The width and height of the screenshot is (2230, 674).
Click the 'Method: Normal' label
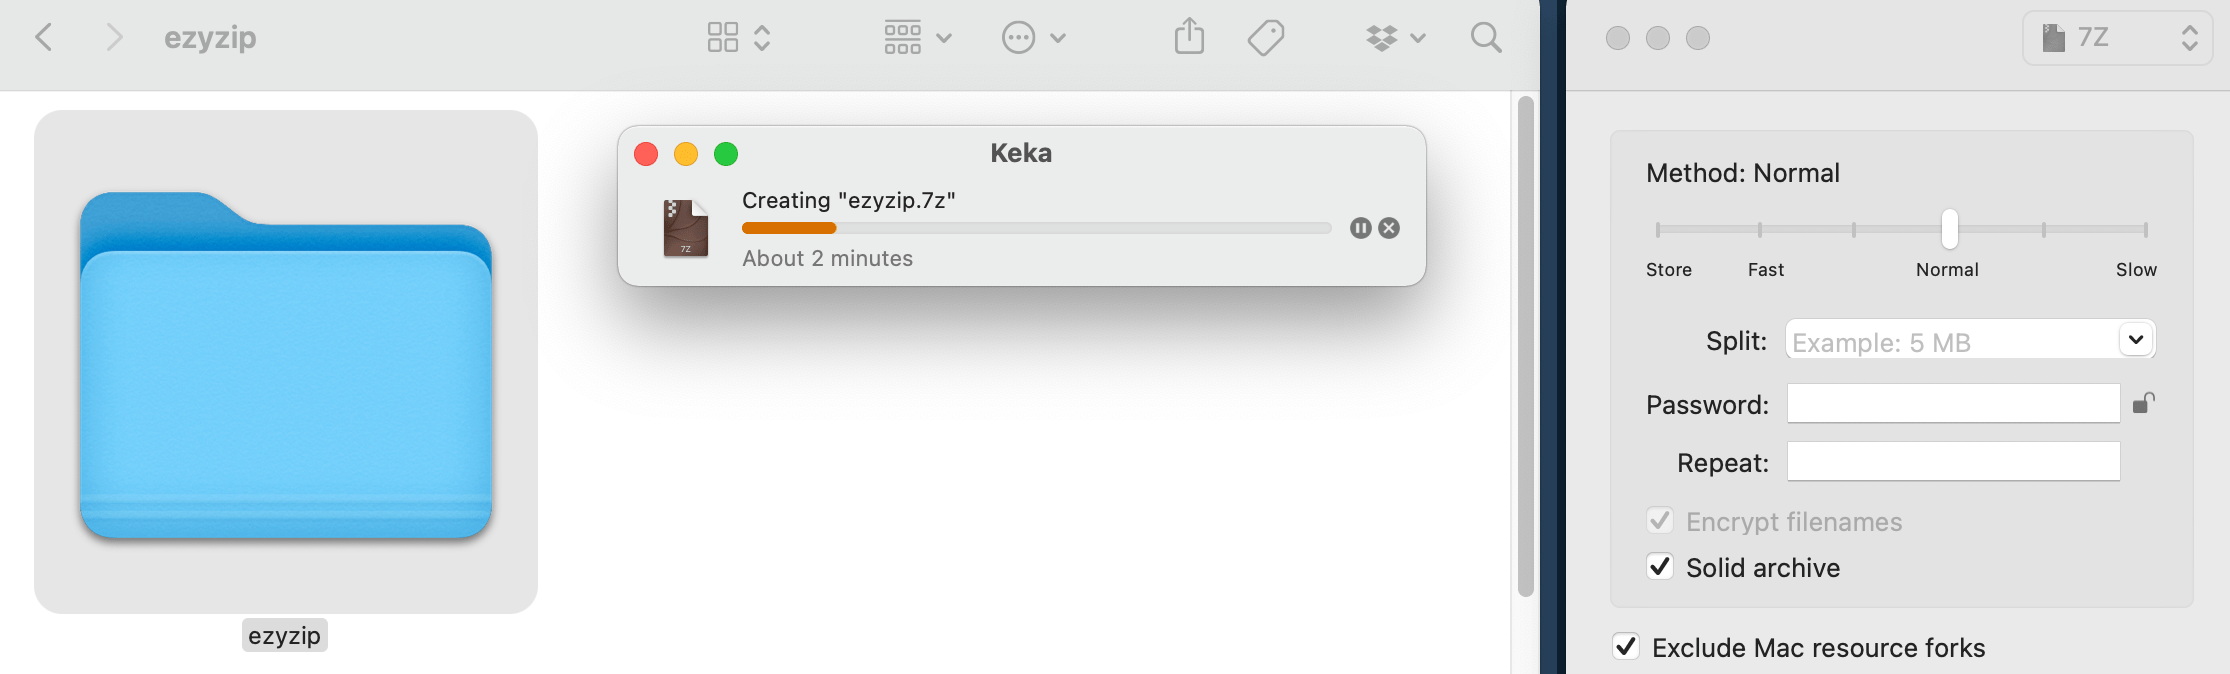point(1743,173)
